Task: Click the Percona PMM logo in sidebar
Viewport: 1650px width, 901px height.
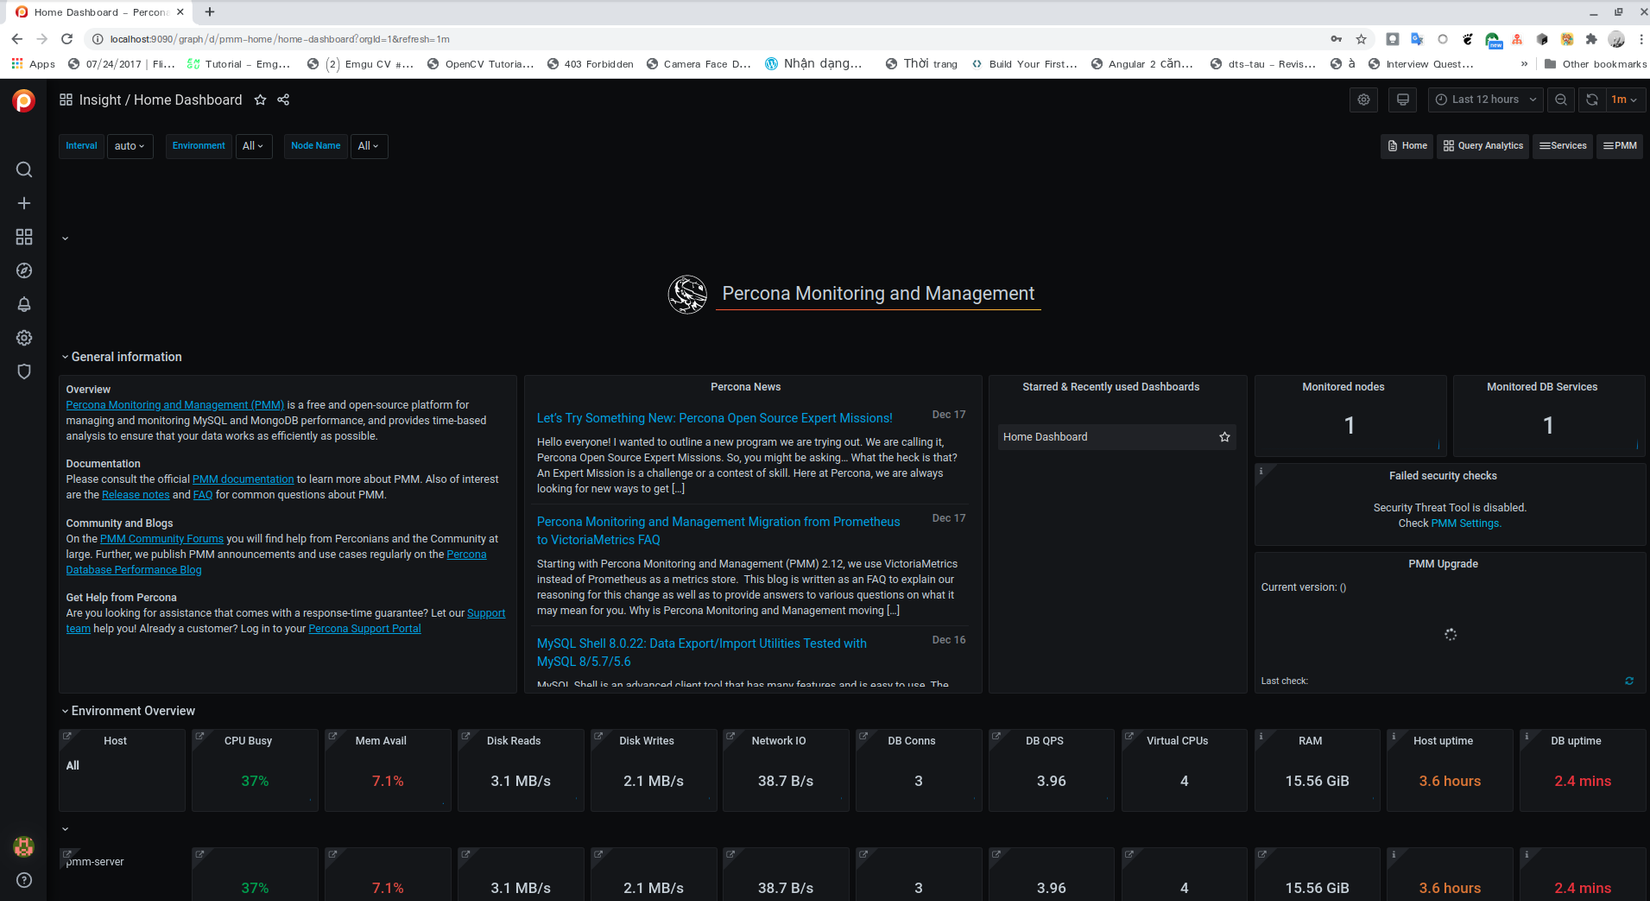Action: pos(23,101)
